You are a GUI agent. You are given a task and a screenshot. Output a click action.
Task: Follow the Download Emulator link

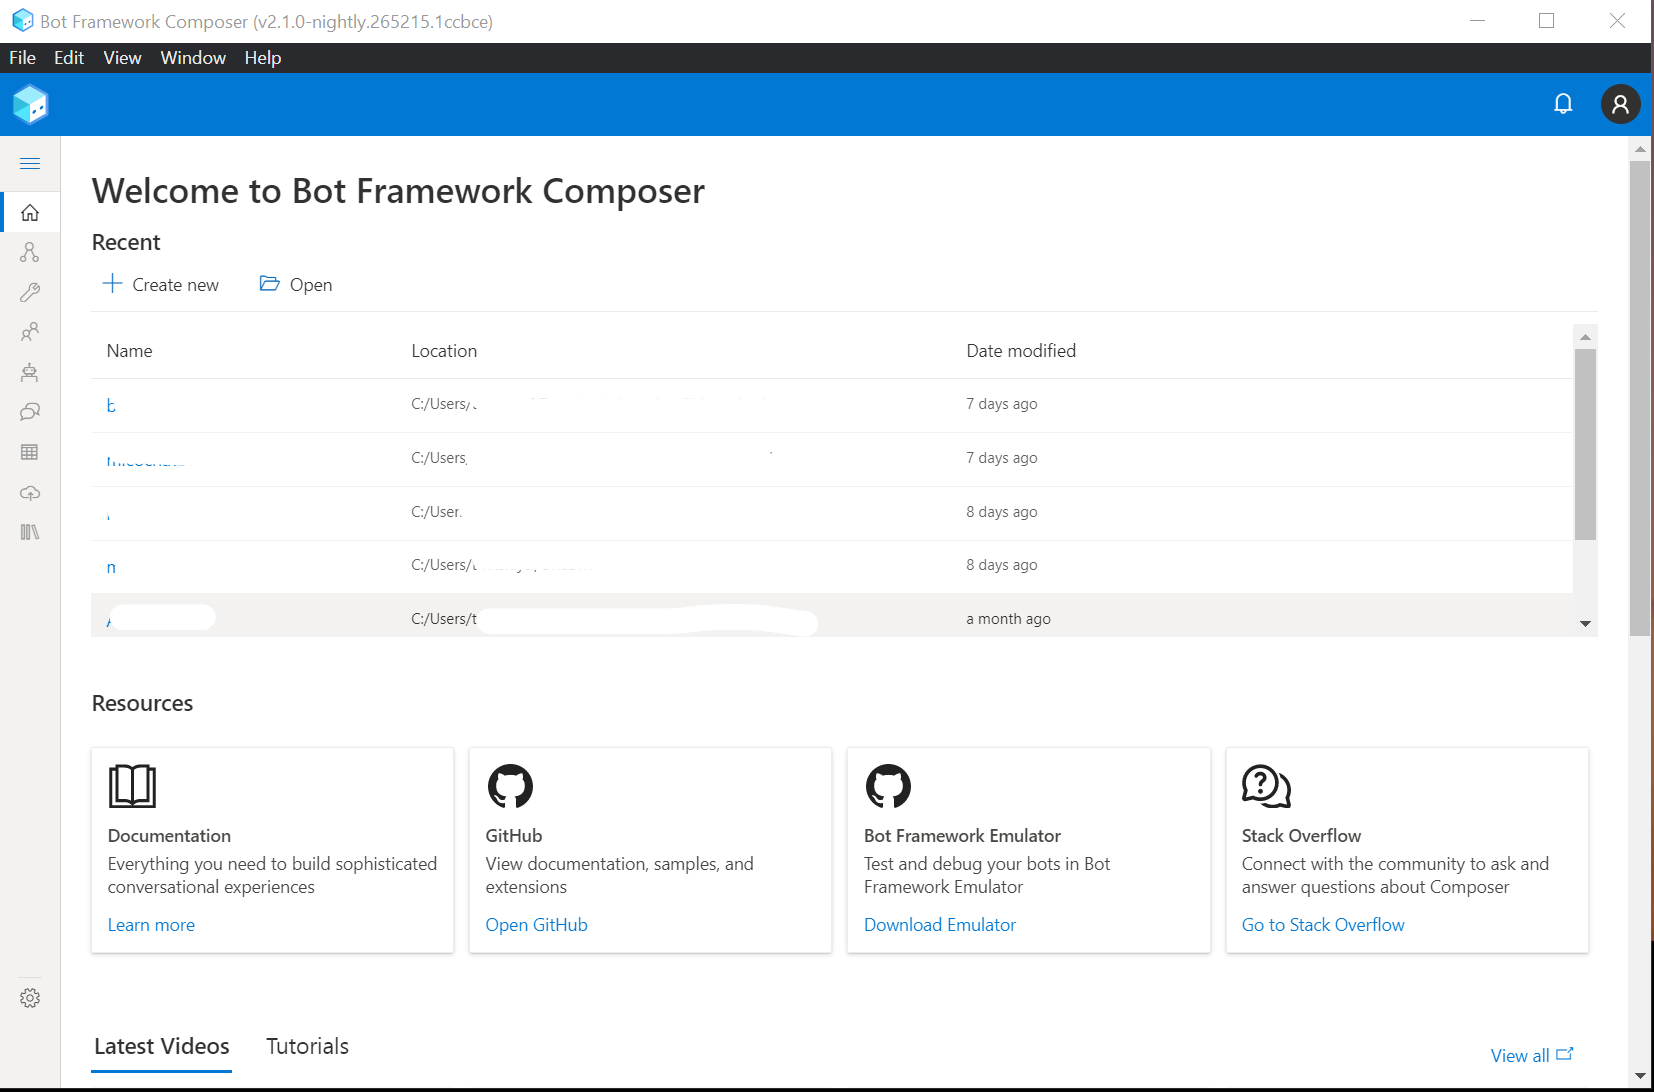click(940, 925)
